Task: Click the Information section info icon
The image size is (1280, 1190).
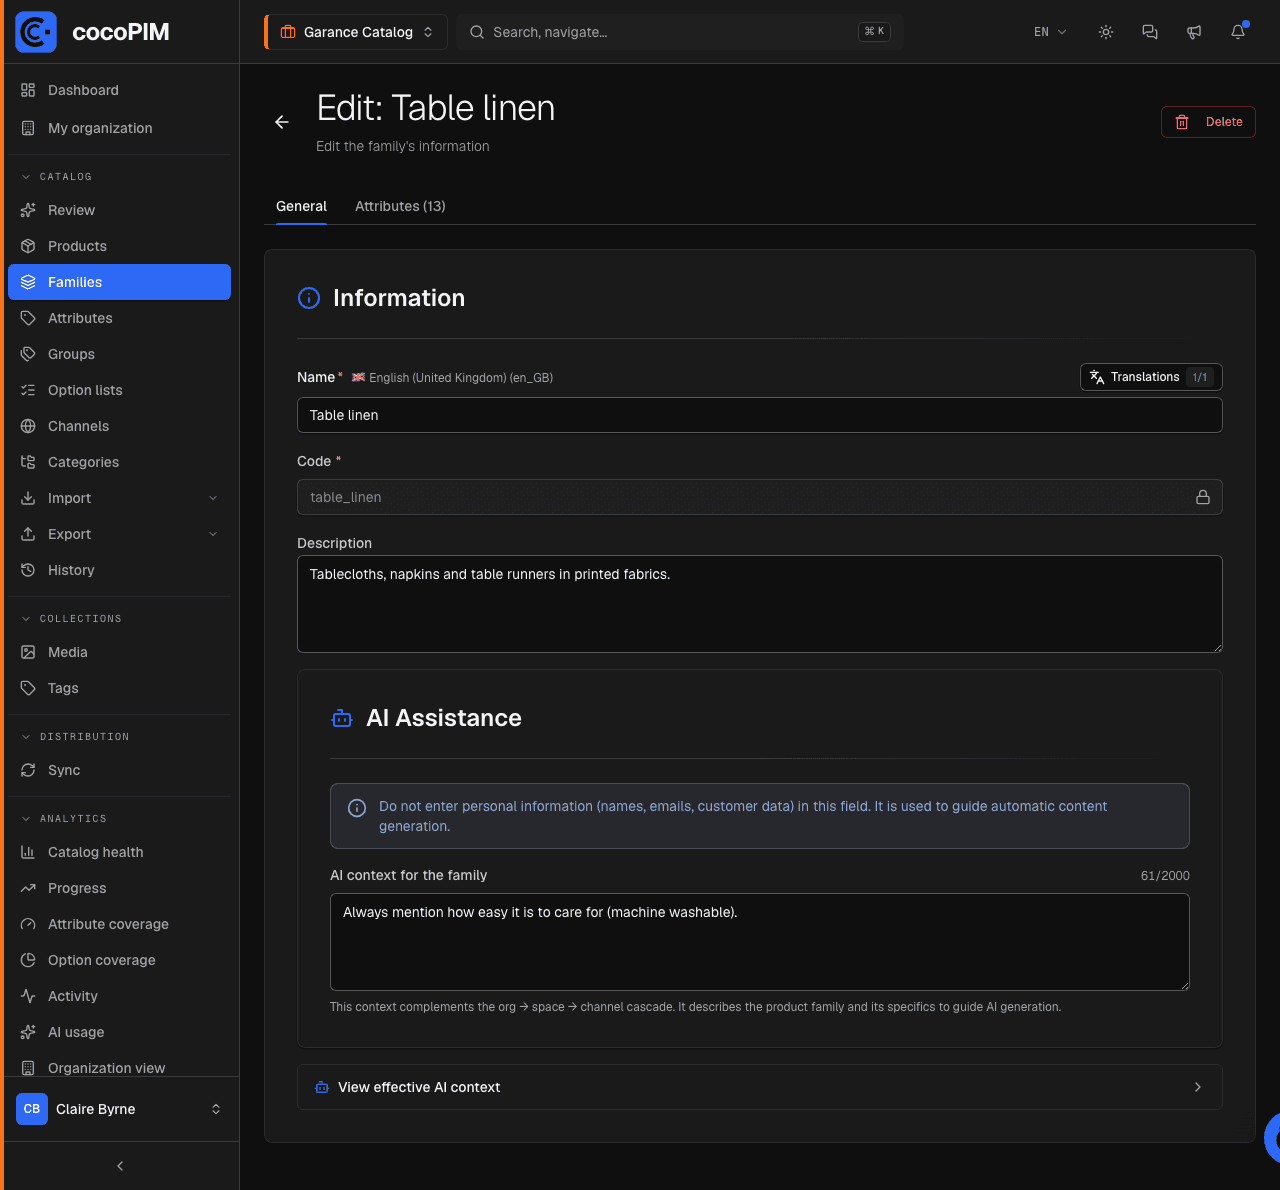Action: click(309, 298)
